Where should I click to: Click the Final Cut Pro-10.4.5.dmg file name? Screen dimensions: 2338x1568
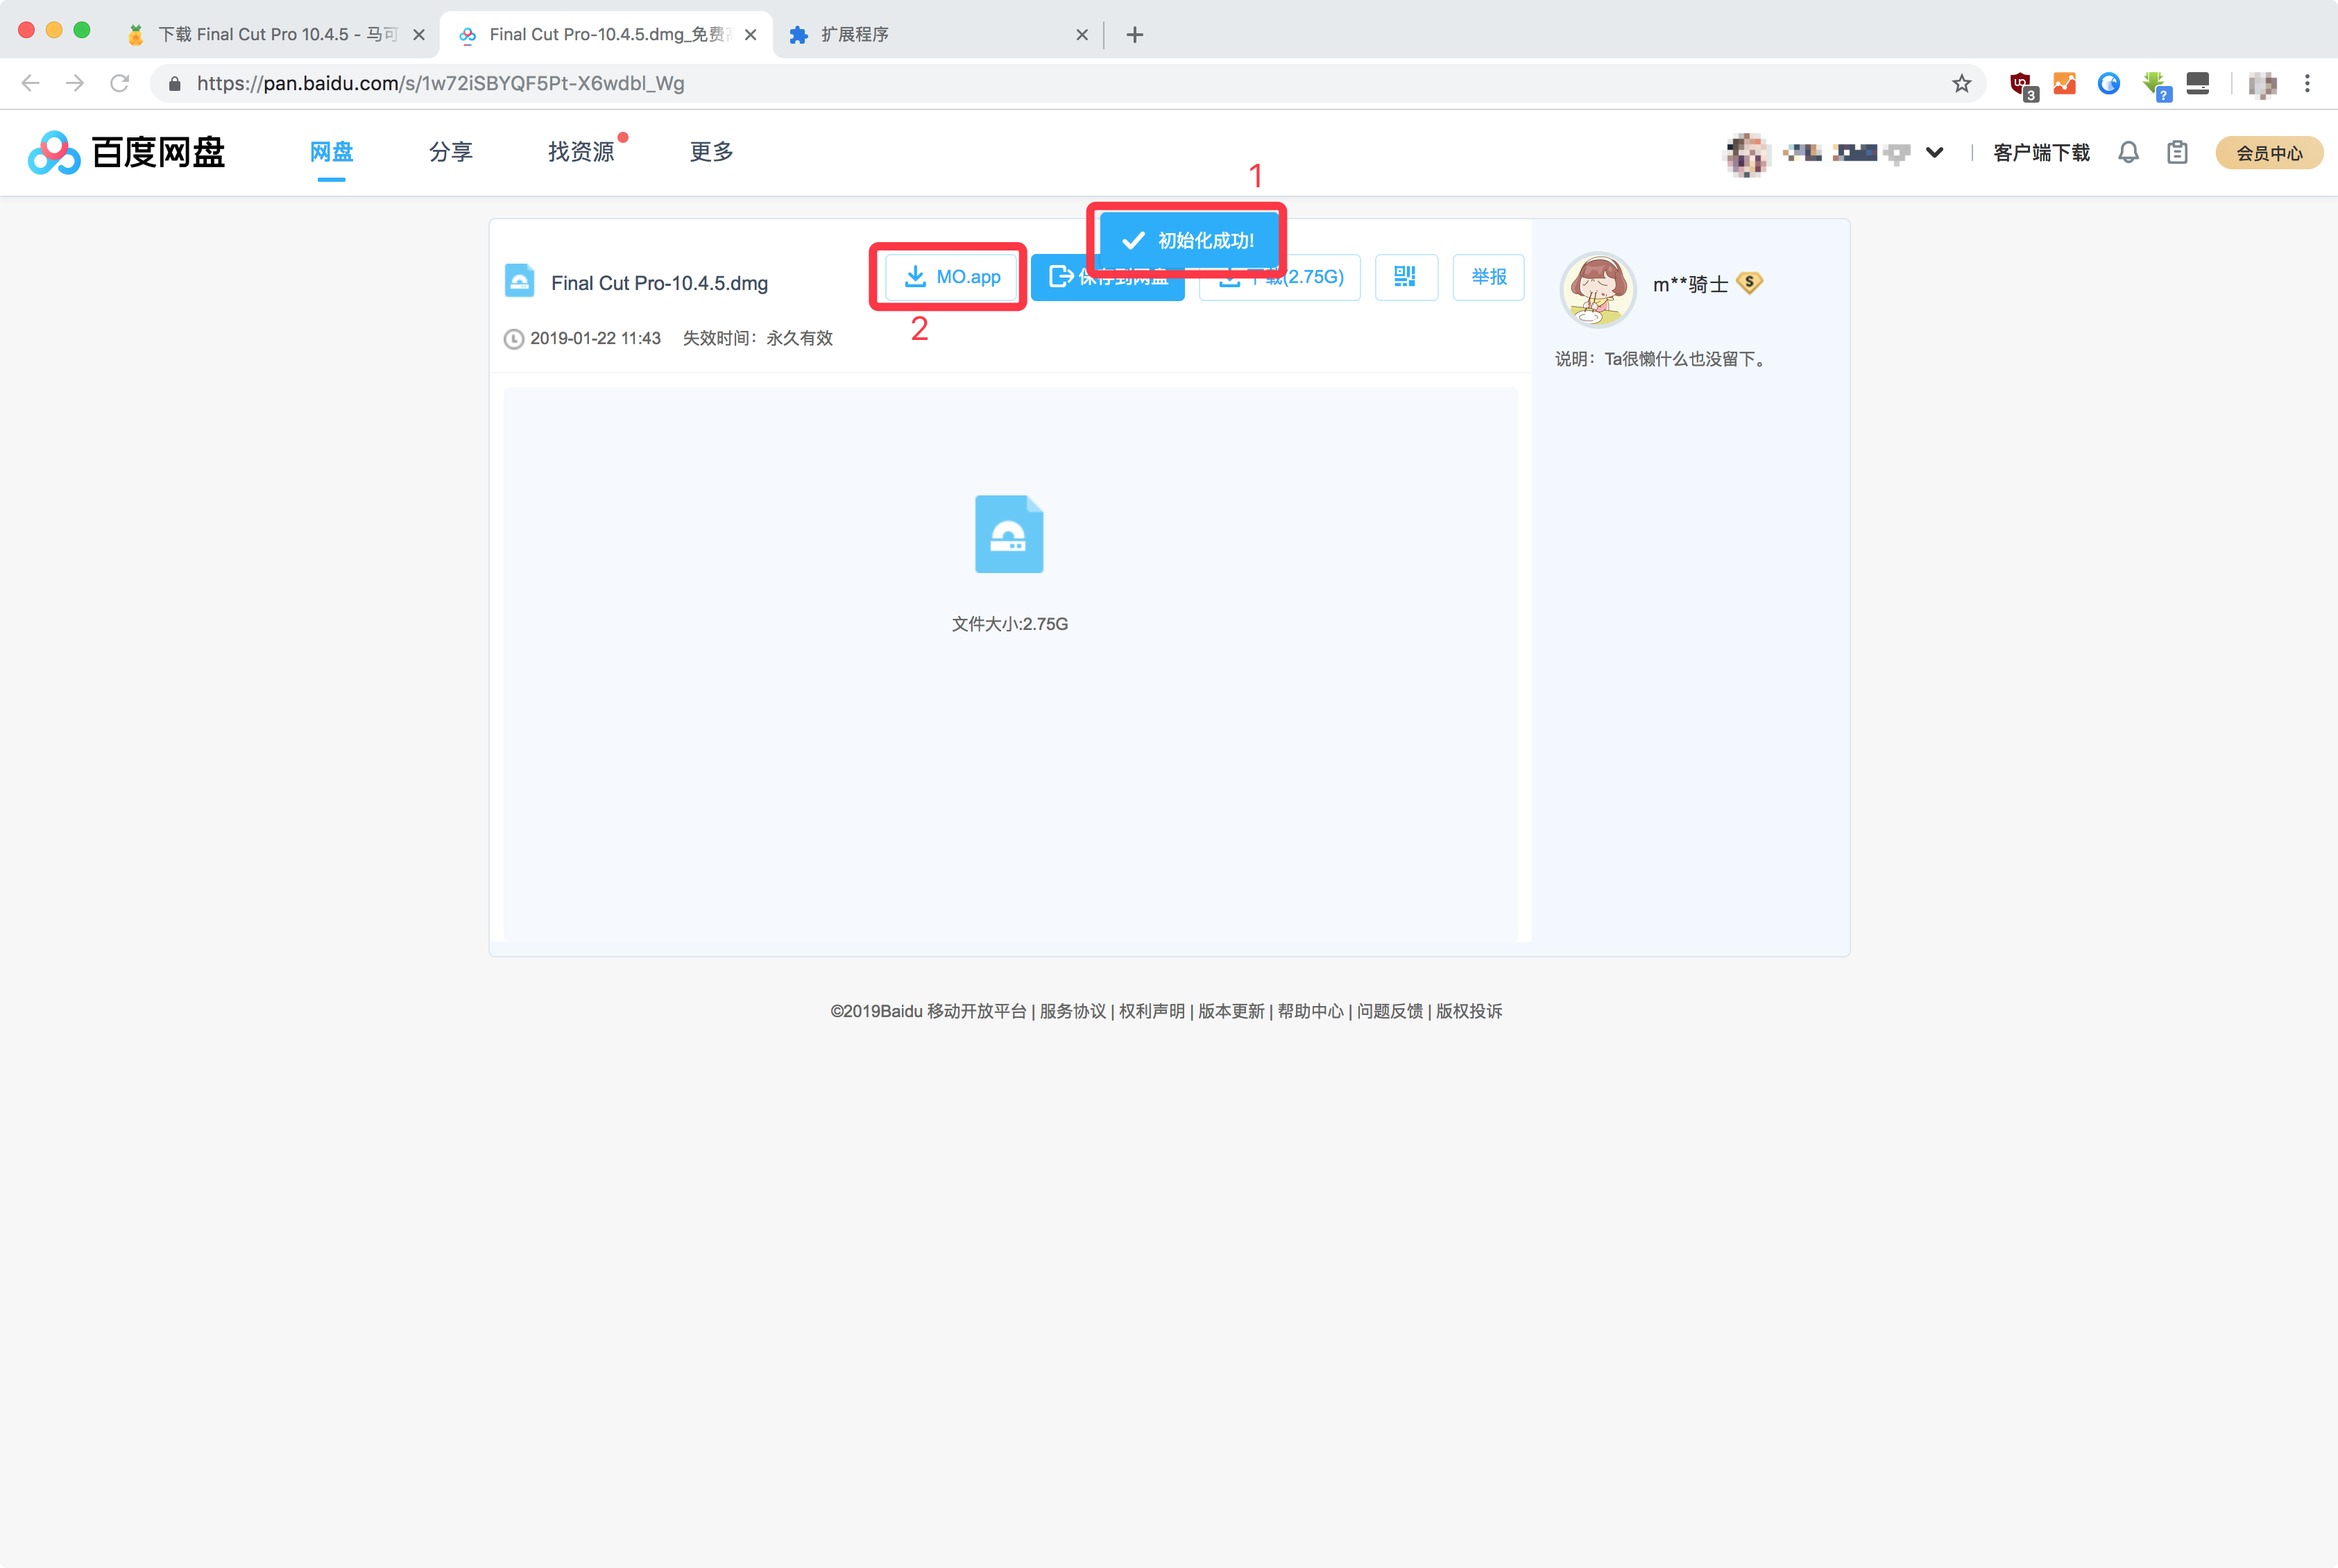(659, 283)
